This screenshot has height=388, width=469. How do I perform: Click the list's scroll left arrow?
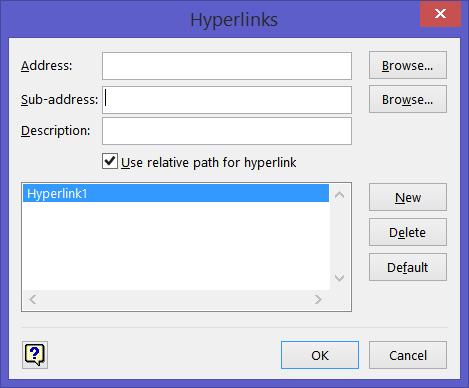click(33, 299)
